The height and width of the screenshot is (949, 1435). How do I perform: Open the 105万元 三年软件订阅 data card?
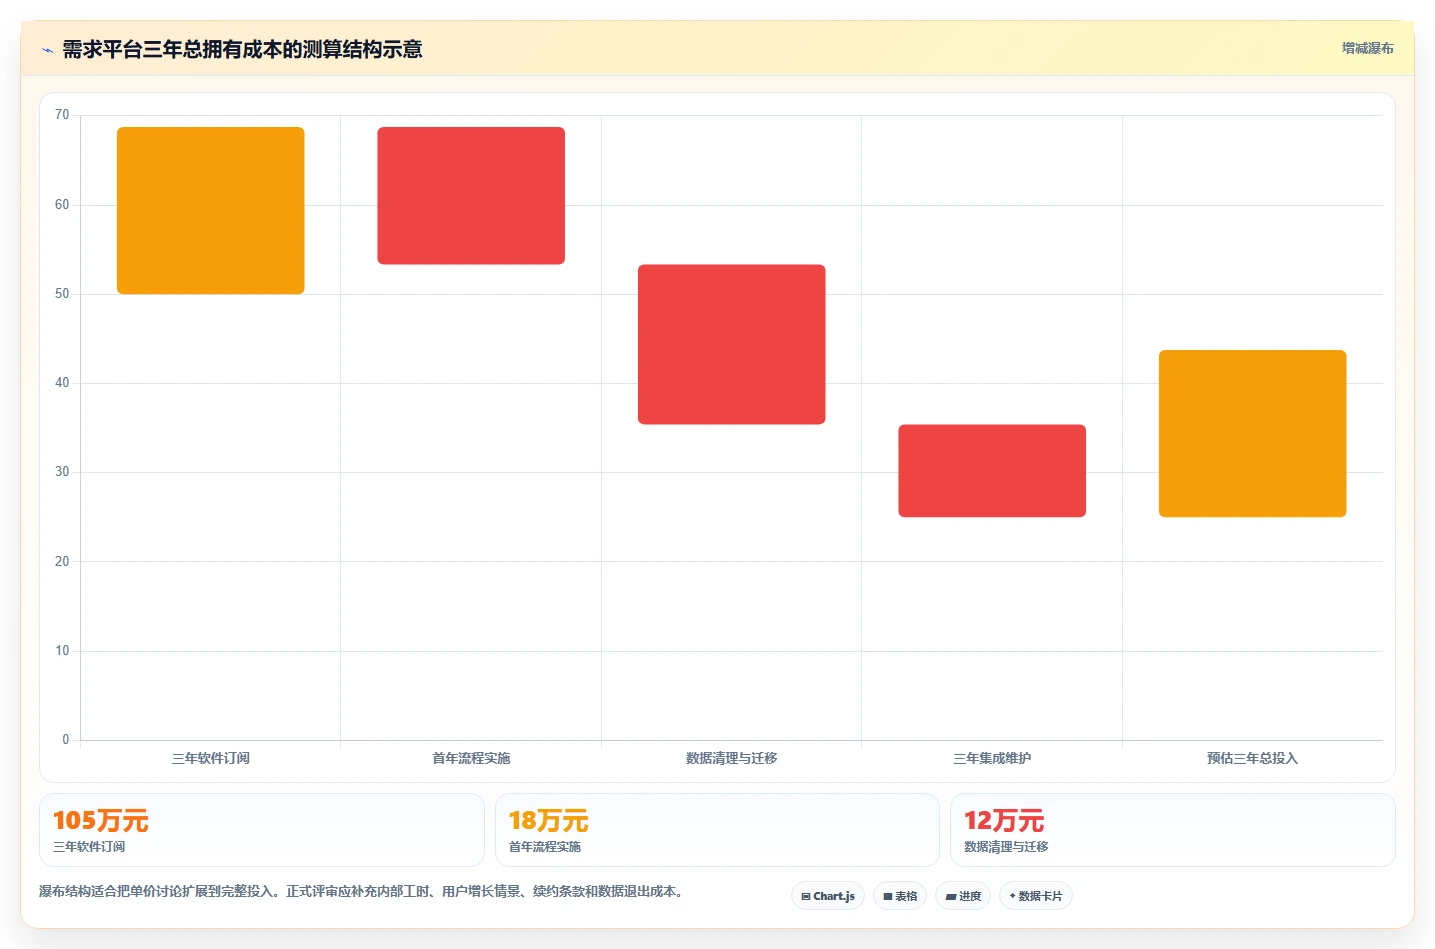pos(262,830)
